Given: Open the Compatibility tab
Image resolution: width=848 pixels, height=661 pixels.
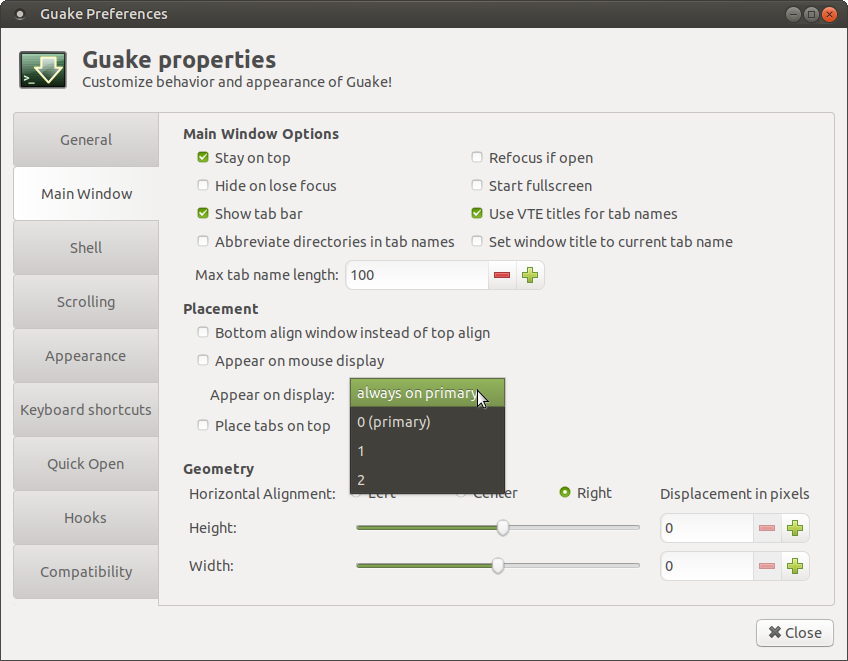Looking at the screenshot, I should [86, 572].
